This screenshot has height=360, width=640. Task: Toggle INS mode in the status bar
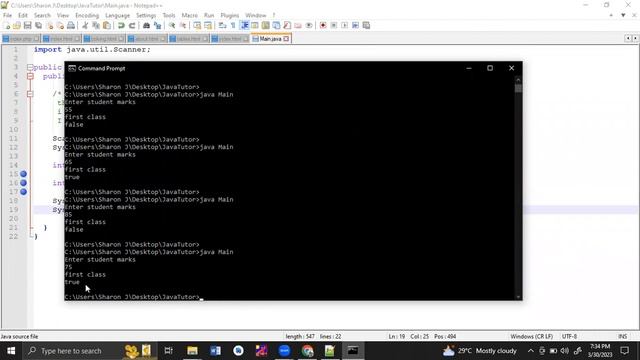coord(622,336)
